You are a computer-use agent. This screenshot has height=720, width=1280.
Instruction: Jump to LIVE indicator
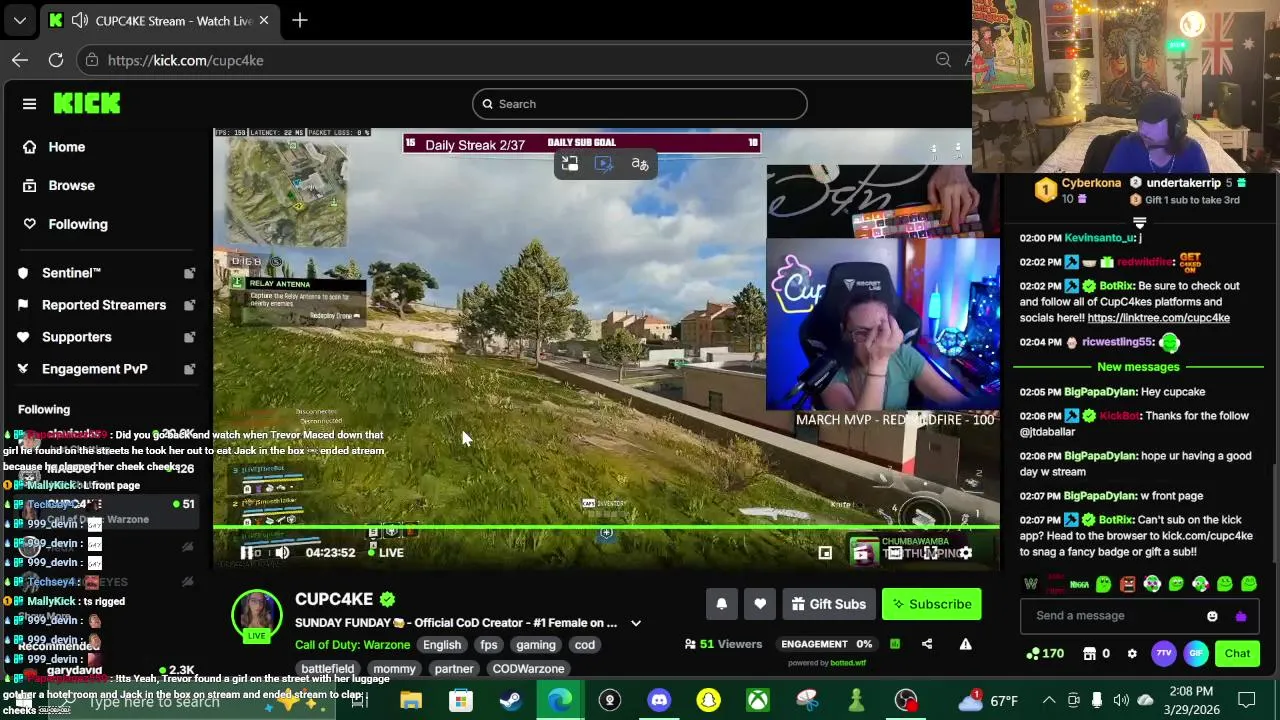click(386, 553)
